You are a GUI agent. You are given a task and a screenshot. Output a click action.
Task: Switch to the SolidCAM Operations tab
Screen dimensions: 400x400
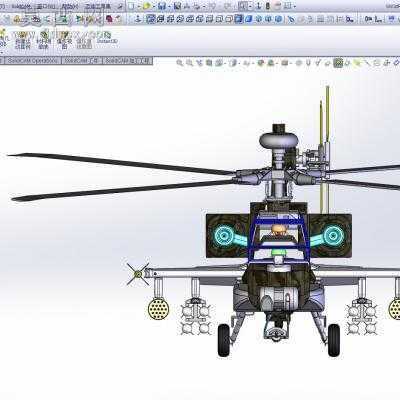(33, 61)
